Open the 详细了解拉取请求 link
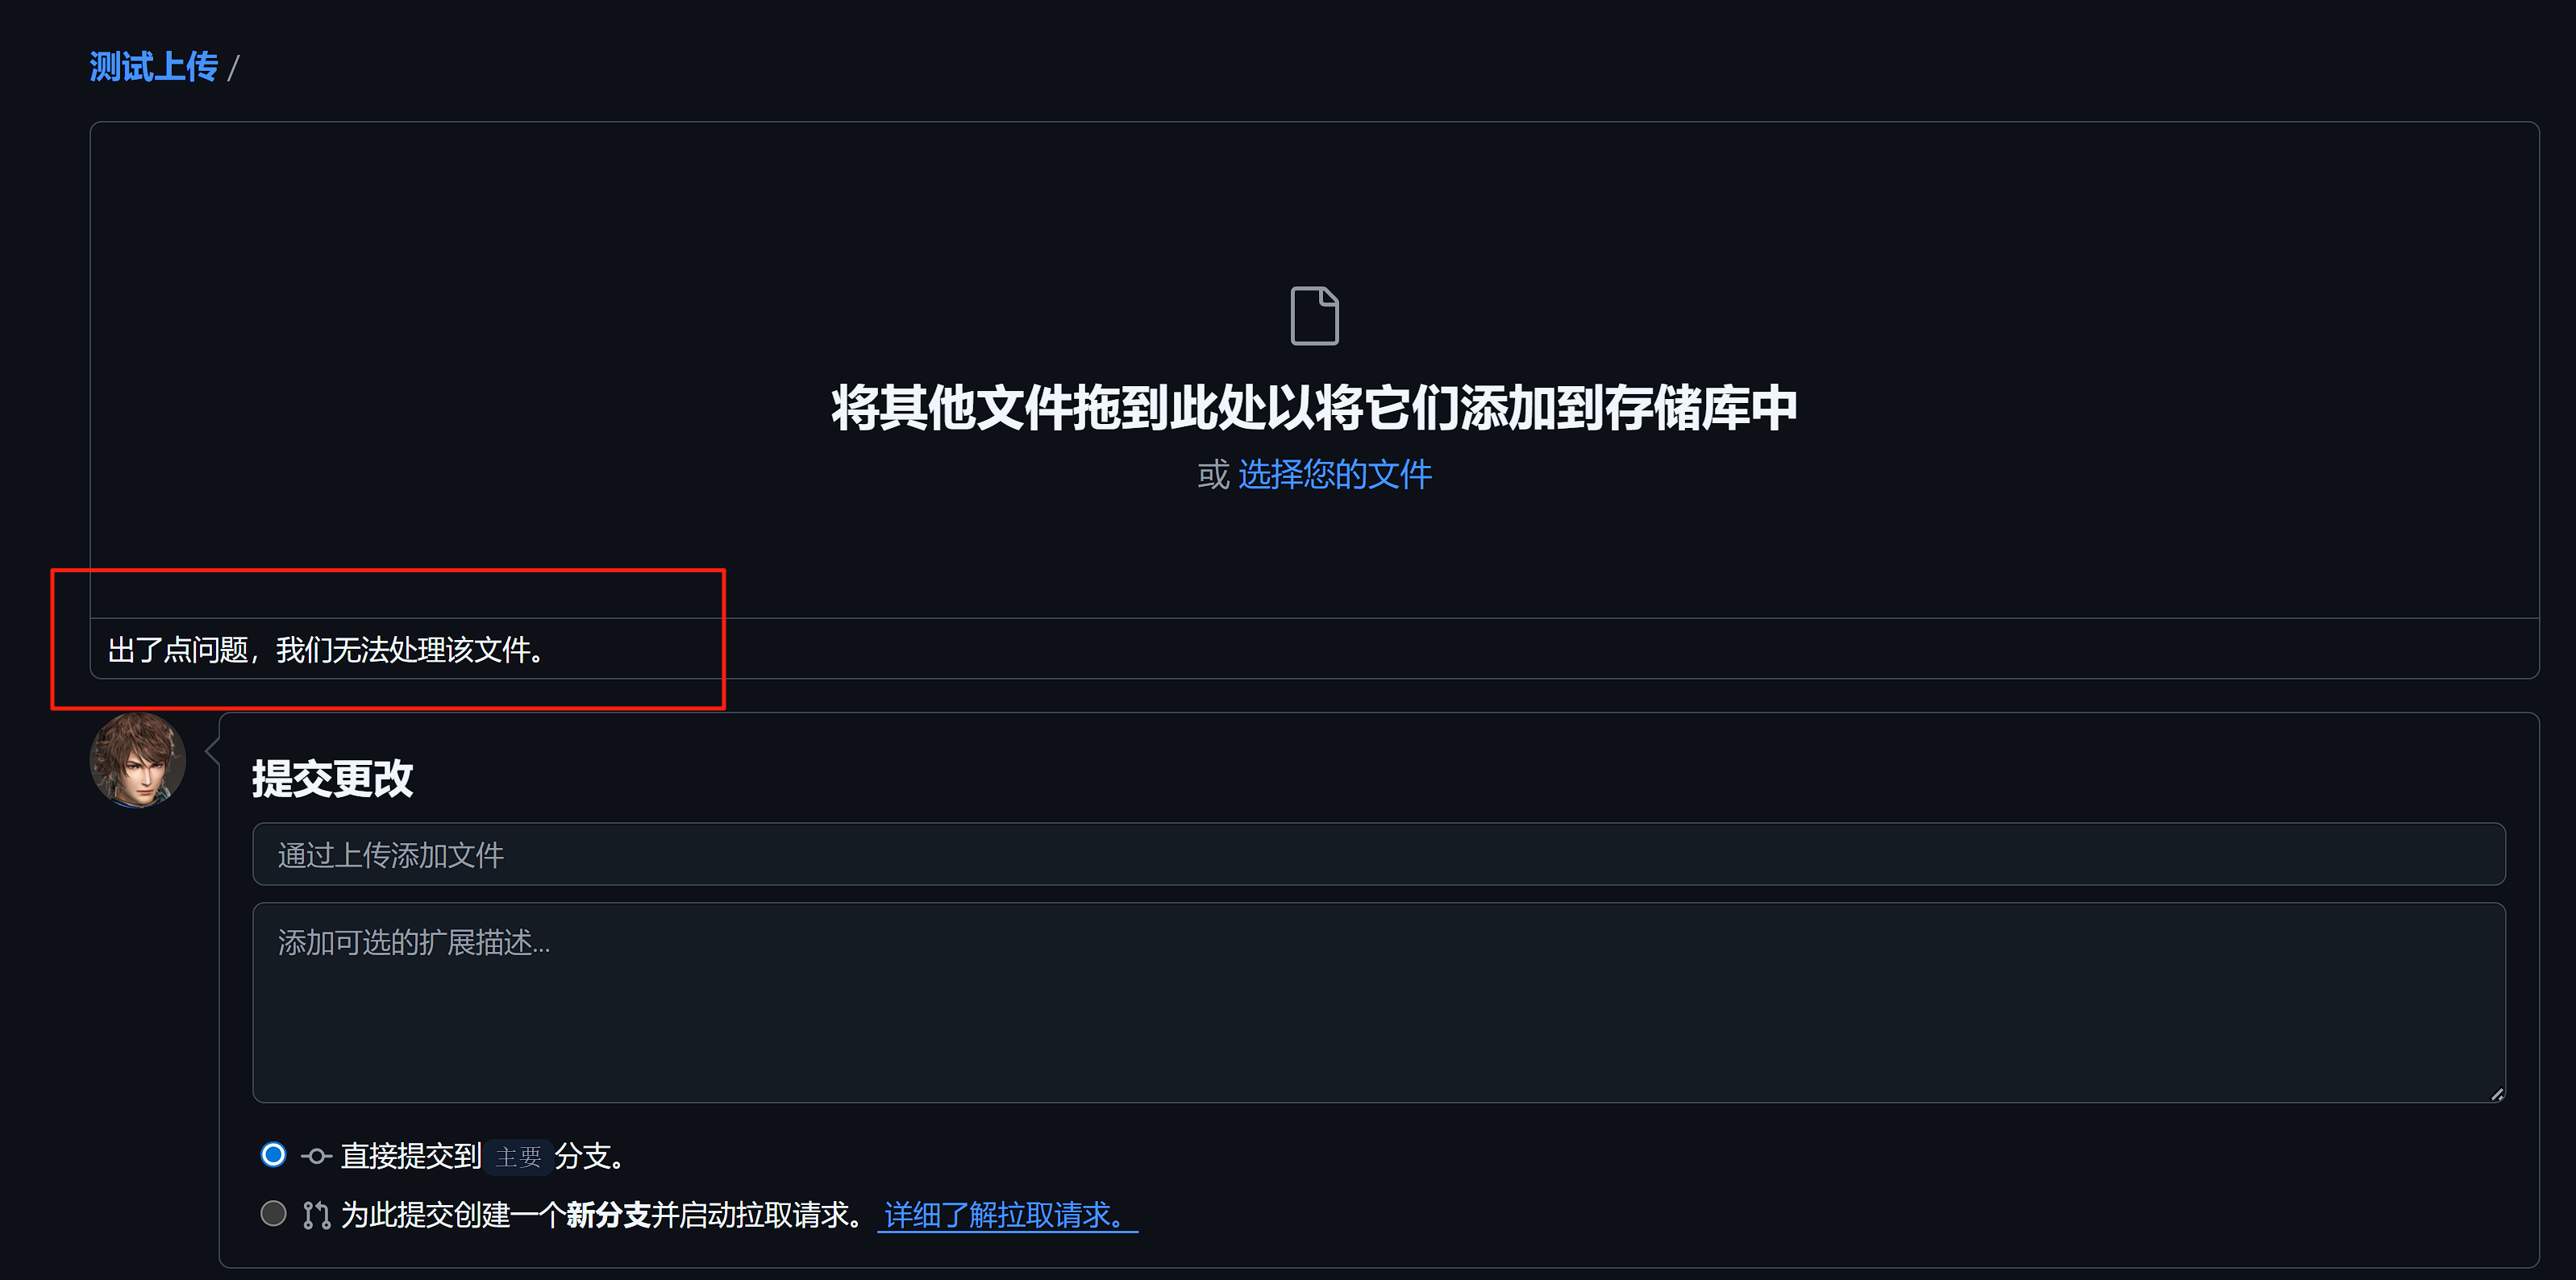Image resolution: width=2576 pixels, height=1280 pixels. pos(1007,1215)
